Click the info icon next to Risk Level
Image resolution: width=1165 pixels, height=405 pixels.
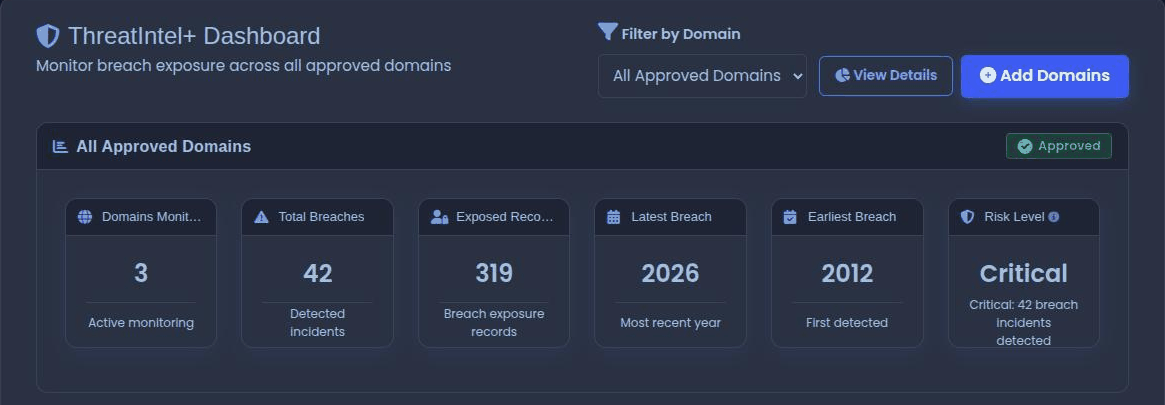(x=1054, y=217)
